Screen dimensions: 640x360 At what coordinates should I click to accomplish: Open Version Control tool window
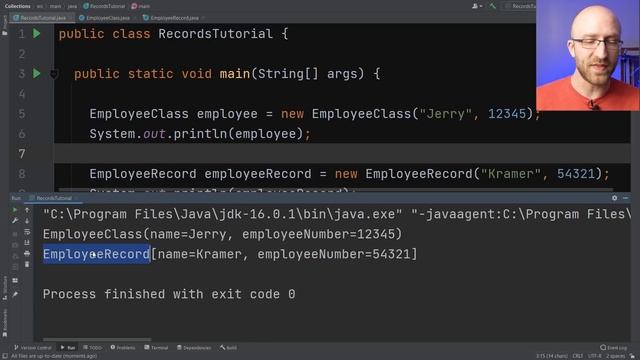point(33,348)
